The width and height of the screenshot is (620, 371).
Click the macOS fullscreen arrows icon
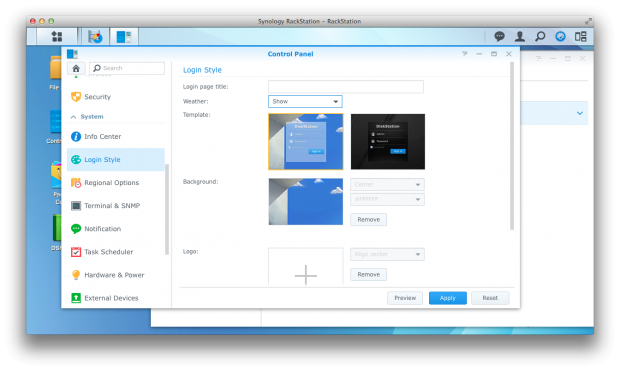(x=588, y=21)
